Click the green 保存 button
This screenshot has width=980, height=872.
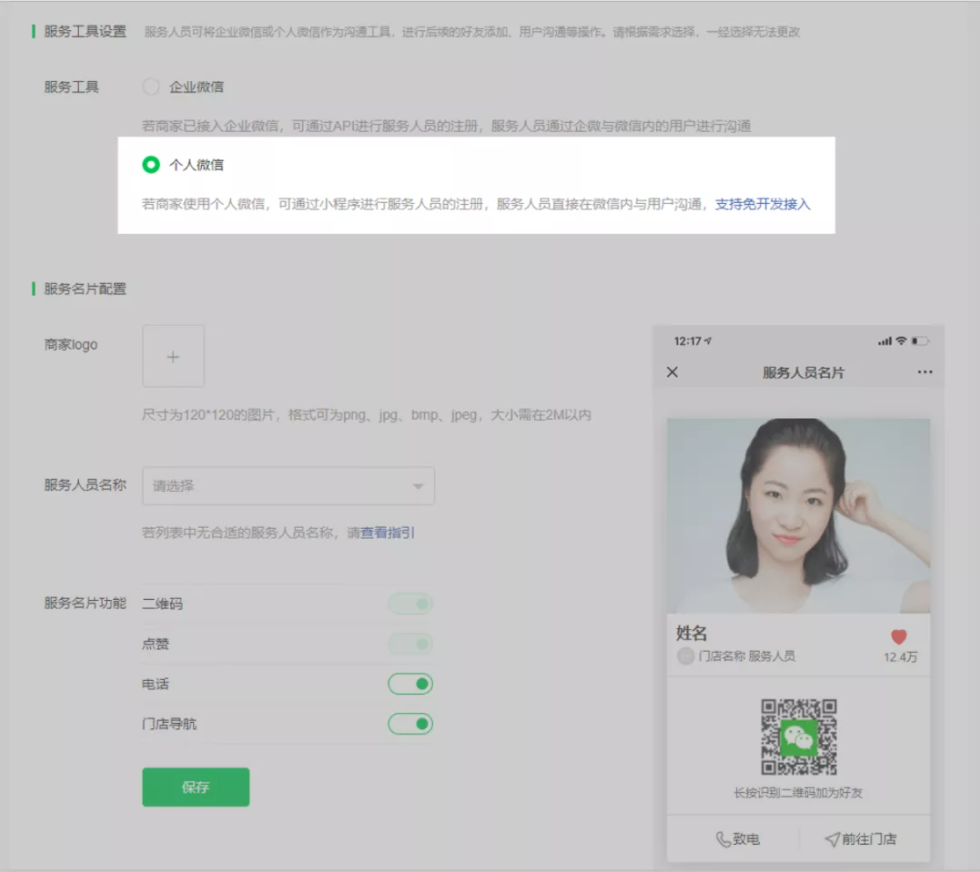[196, 787]
